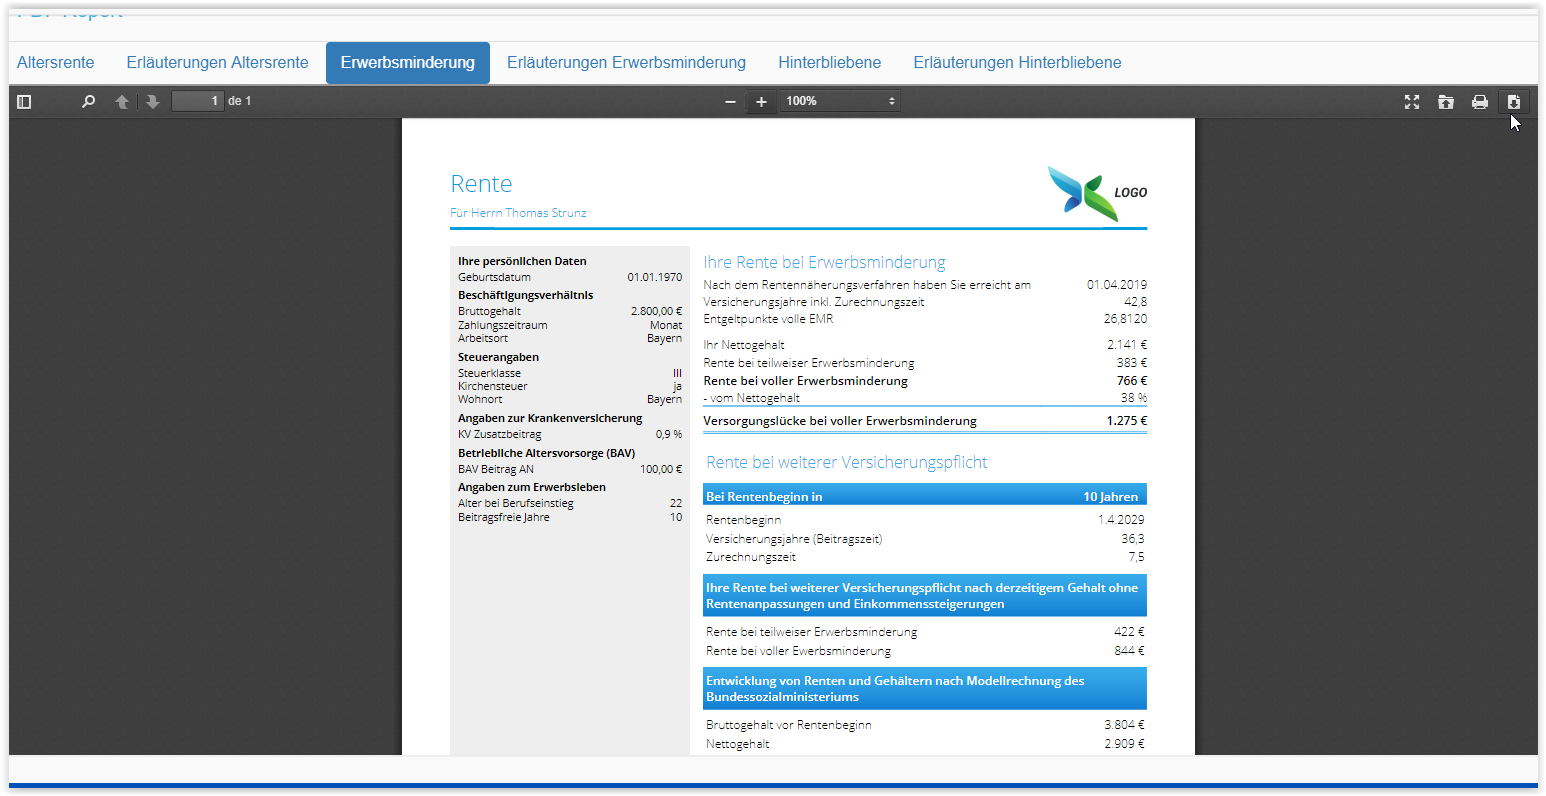The image size is (1546, 796).
Task: Zoom in with the plus button
Action: tap(761, 101)
